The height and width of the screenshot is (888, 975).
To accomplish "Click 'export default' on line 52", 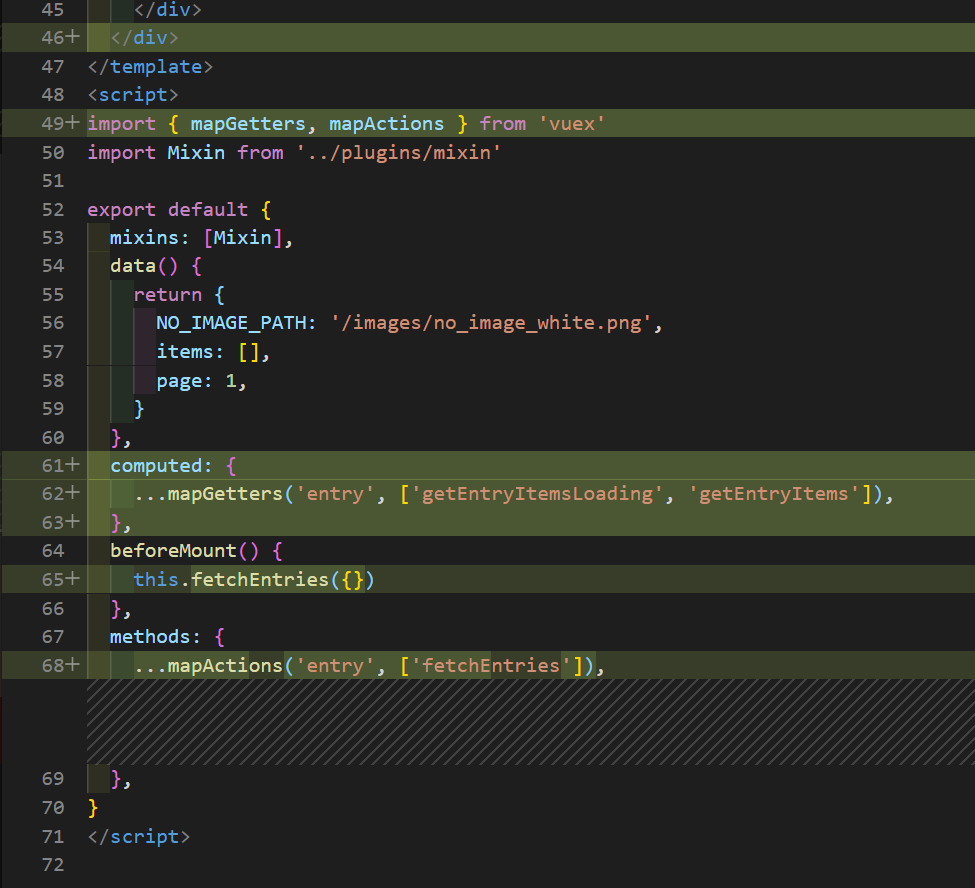I will pyautogui.click(x=167, y=210).
